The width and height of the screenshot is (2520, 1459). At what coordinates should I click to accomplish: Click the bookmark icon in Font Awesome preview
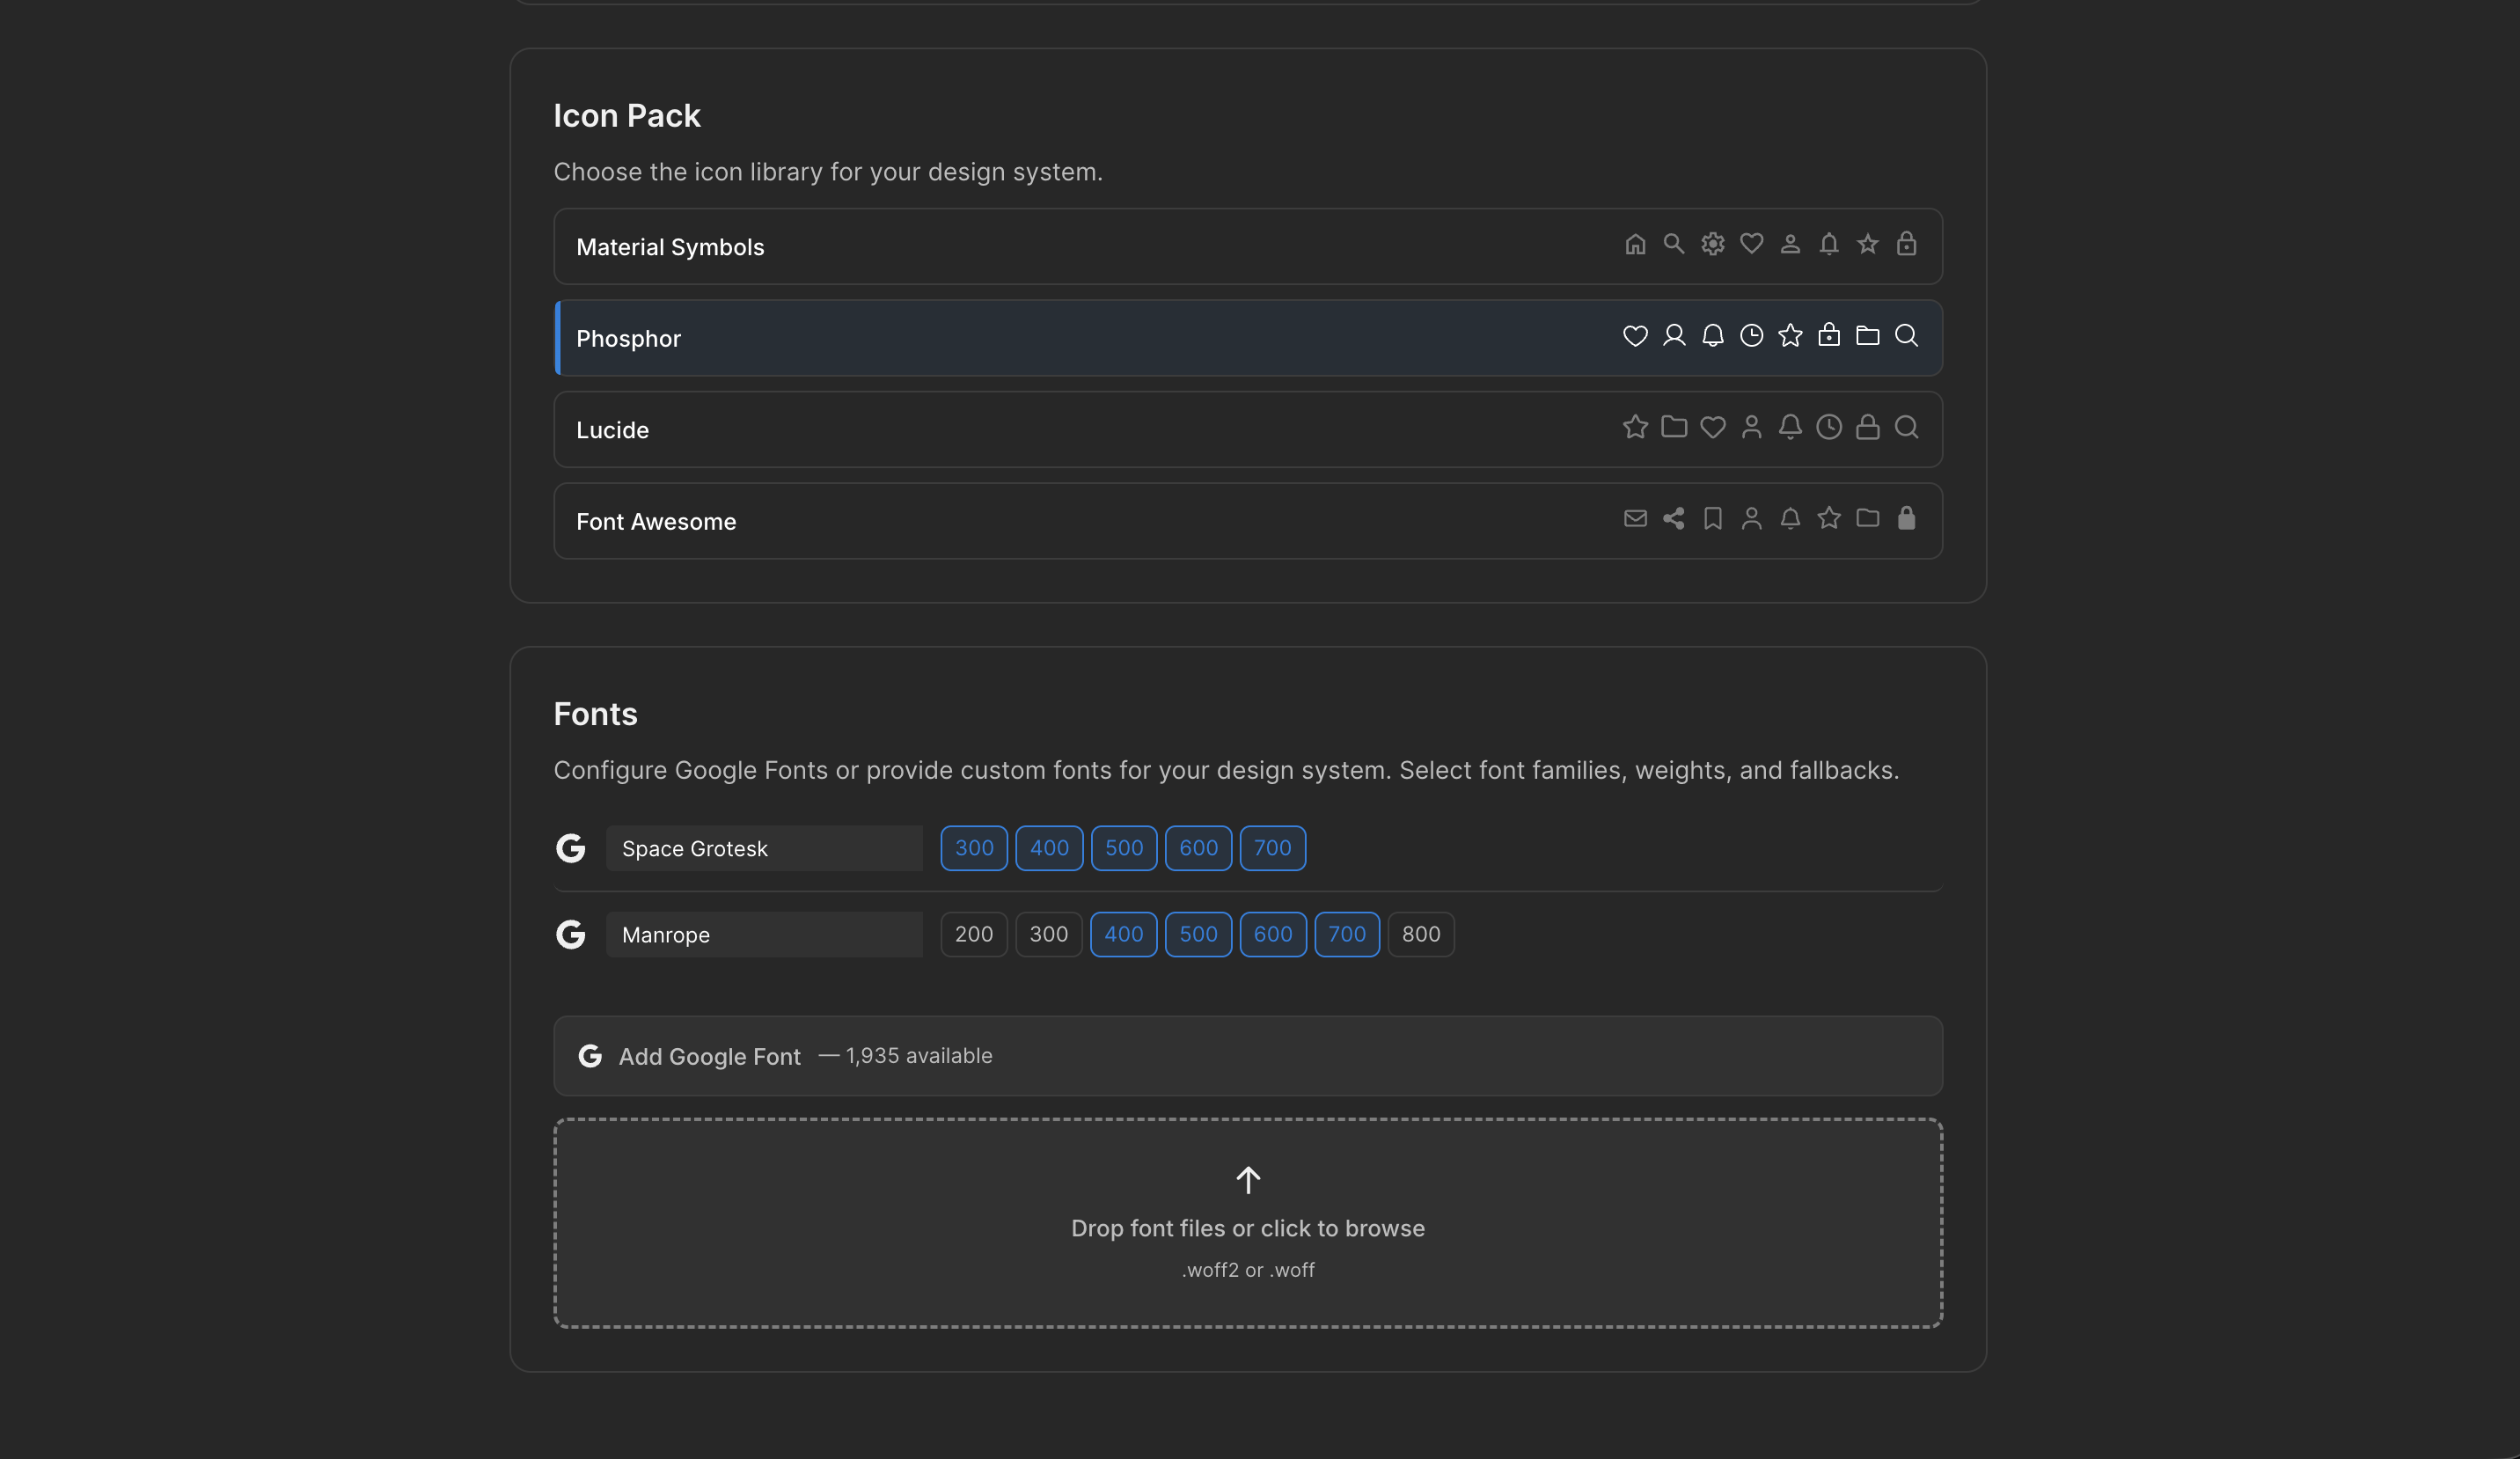coord(1712,518)
